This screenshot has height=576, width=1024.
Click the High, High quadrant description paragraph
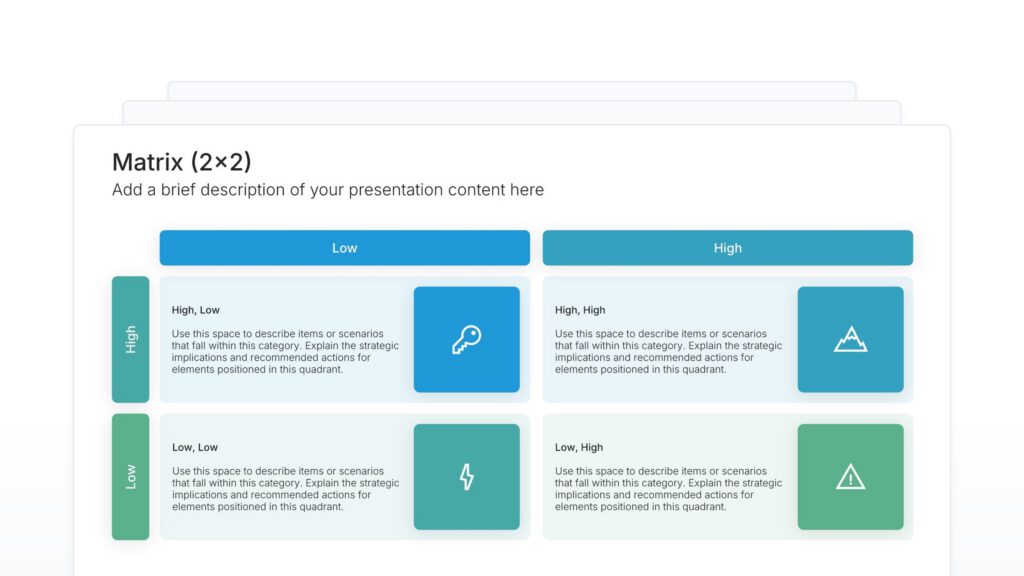pos(669,352)
